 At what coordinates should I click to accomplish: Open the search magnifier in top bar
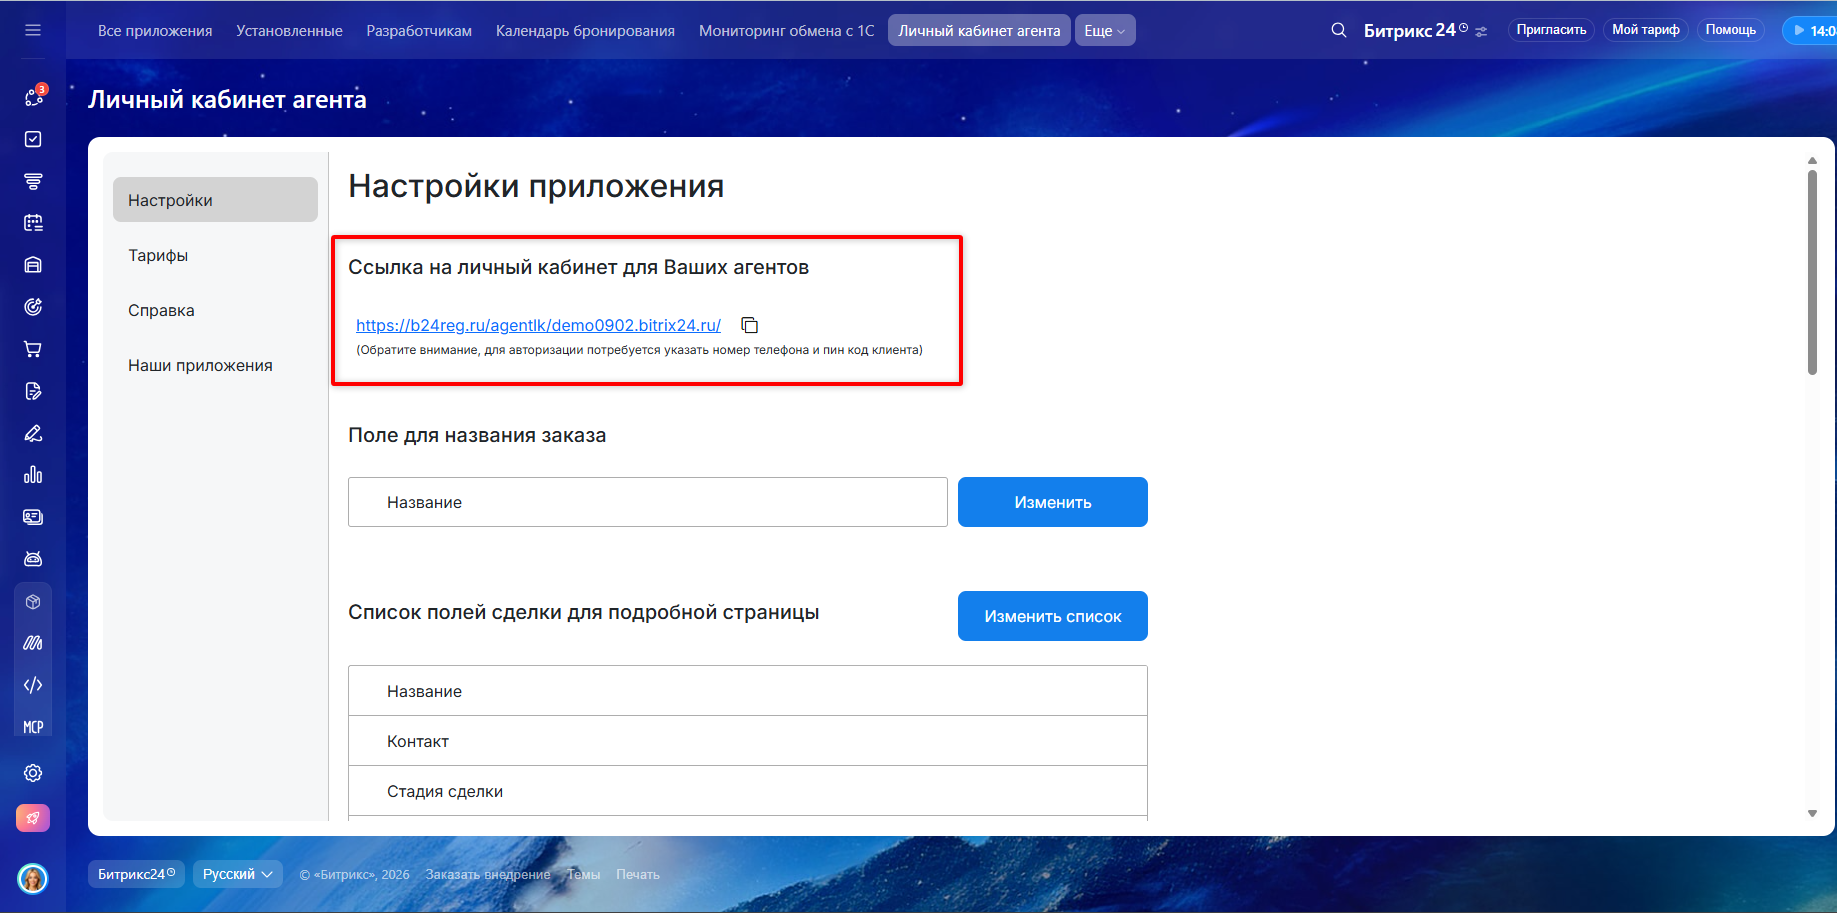coord(1339,30)
